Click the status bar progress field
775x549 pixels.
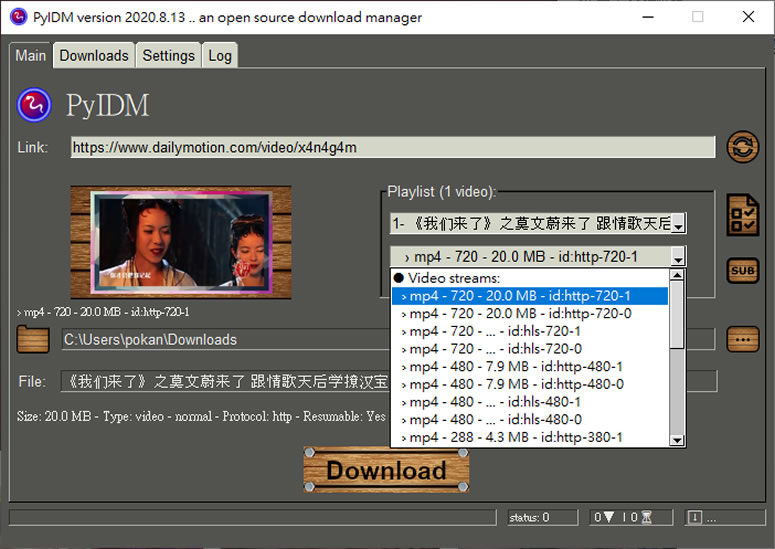click(253, 517)
